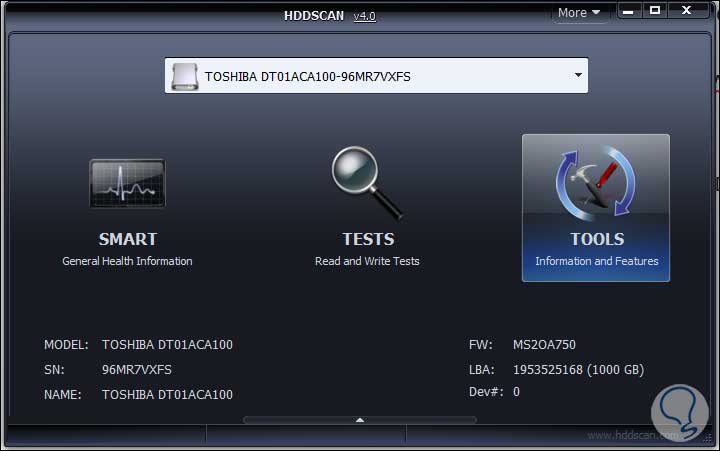The image size is (720, 451).
Task: Open the SMART heartbeat monitor icon
Action: coord(128,184)
